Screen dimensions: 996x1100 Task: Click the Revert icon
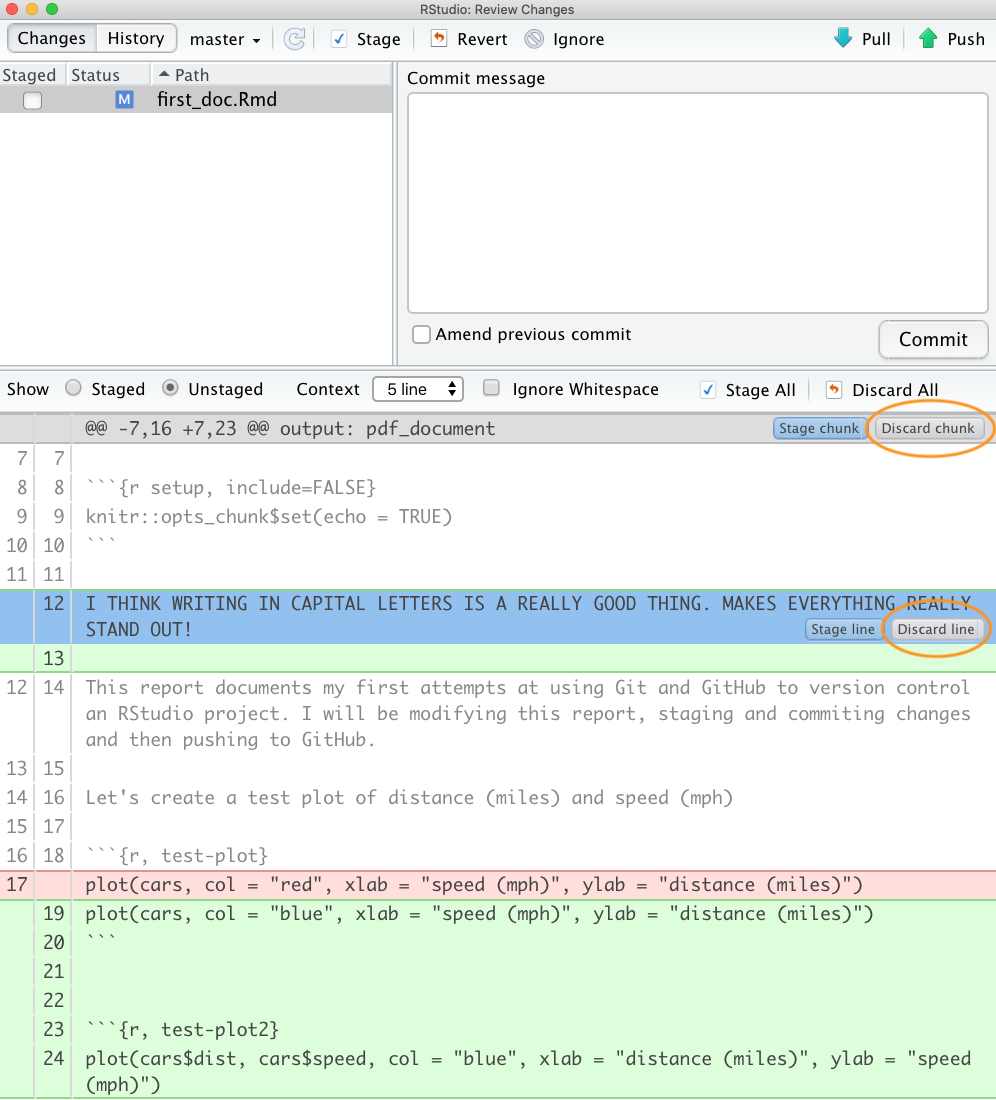click(438, 38)
